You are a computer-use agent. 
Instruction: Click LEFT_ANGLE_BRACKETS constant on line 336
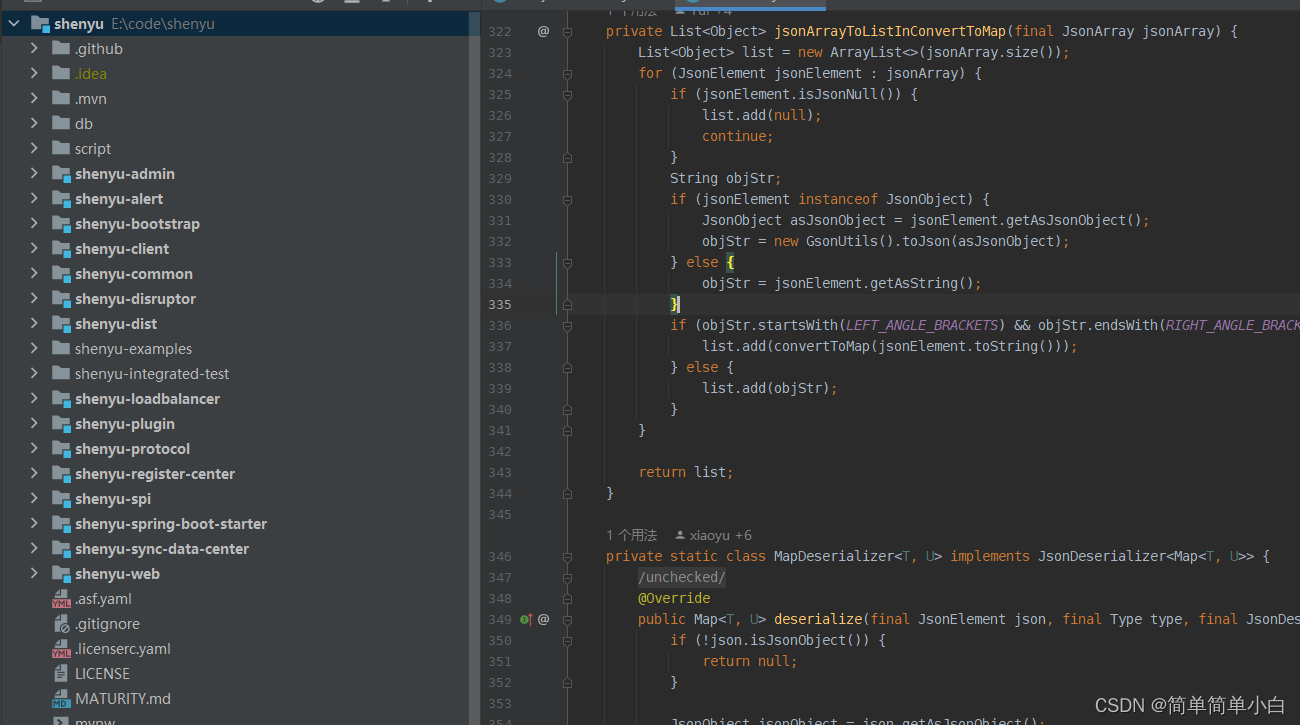(922, 325)
